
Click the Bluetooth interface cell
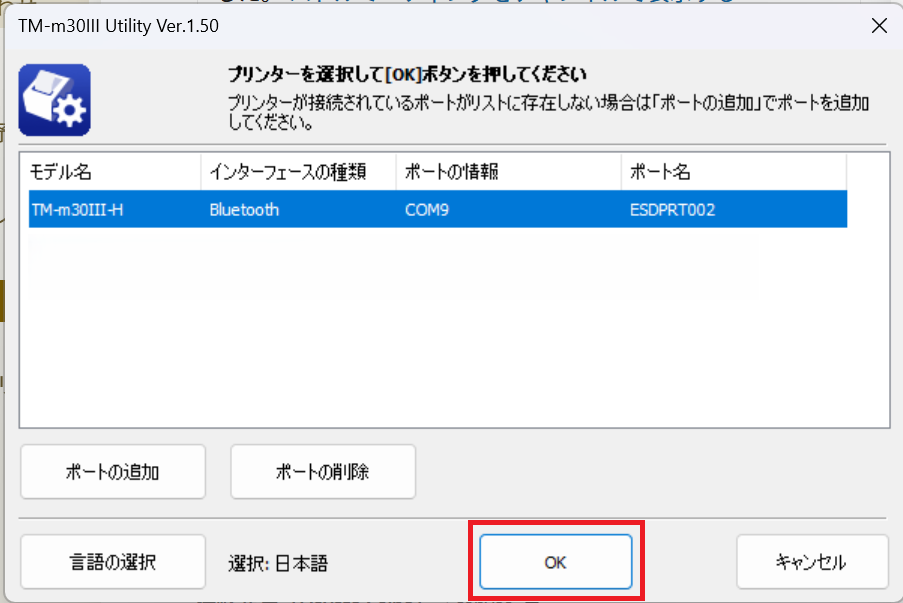(244, 210)
